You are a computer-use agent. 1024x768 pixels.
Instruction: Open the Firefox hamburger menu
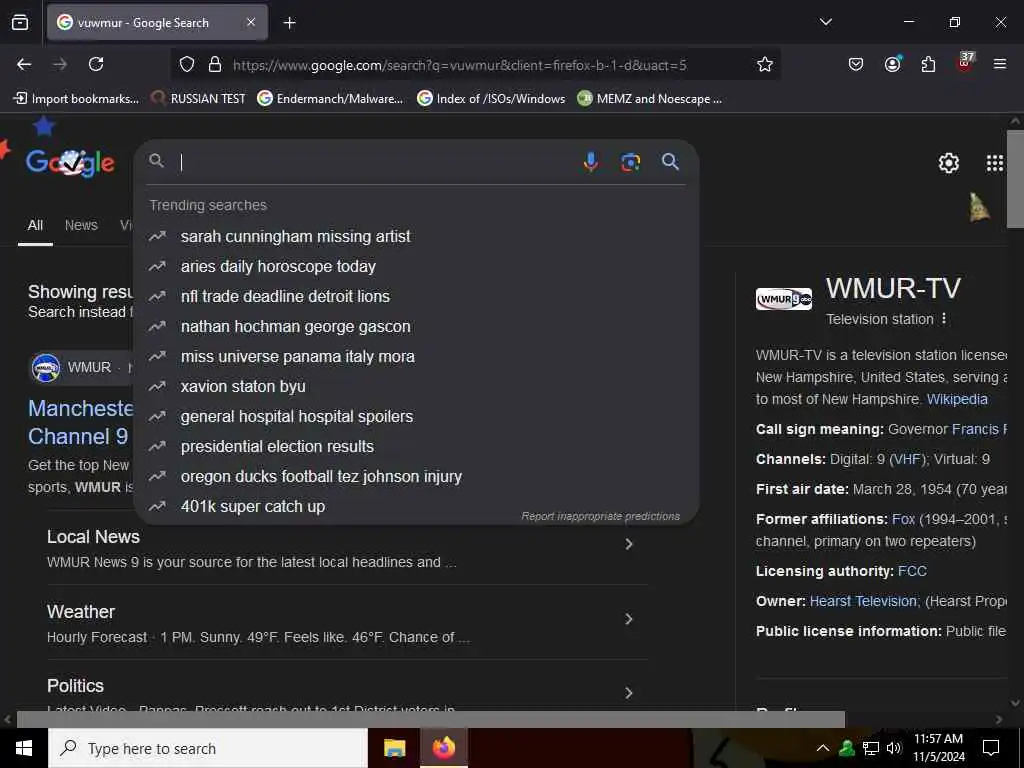coord(1000,64)
